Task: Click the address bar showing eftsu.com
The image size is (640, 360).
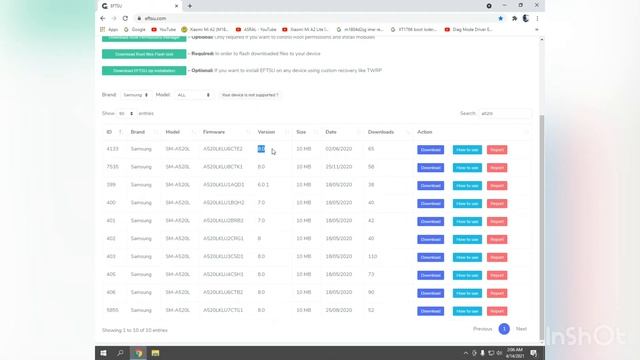Action: (x=314, y=18)
